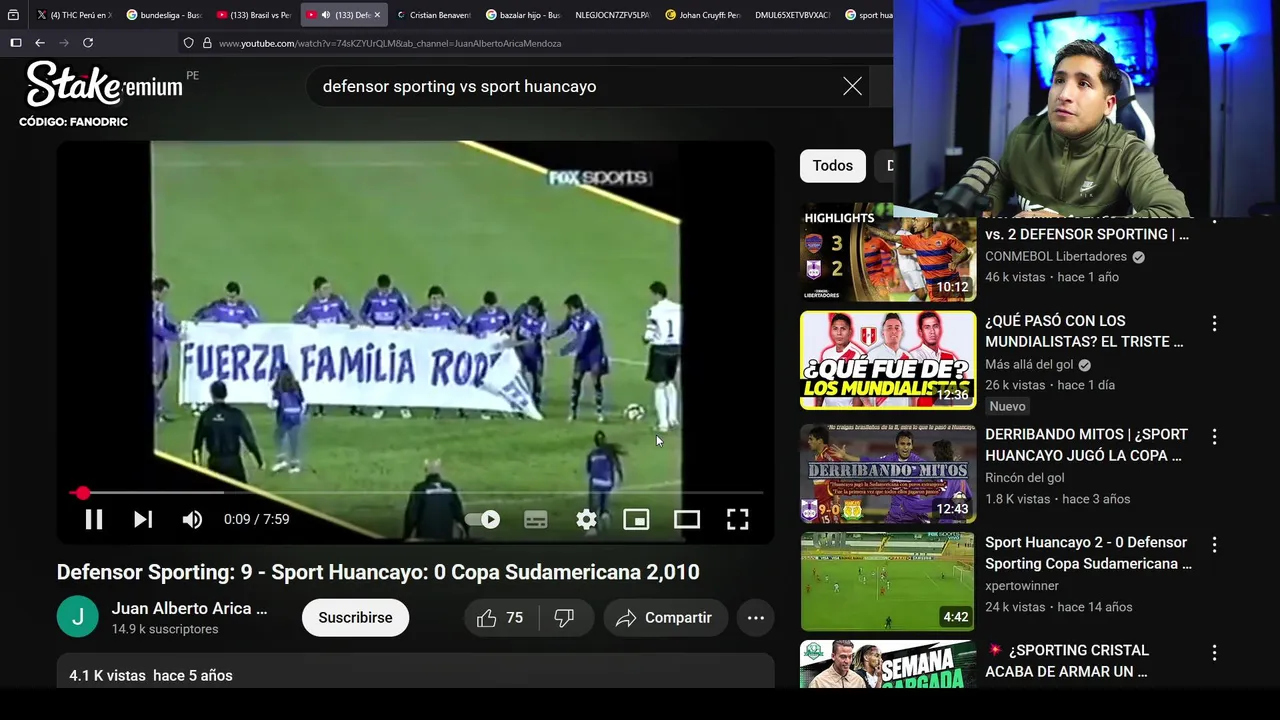This screenshot has height=720, width=1280.
Task: Toggle subtitles in the player
Action: pyautogui.click(x=536, y=519)
